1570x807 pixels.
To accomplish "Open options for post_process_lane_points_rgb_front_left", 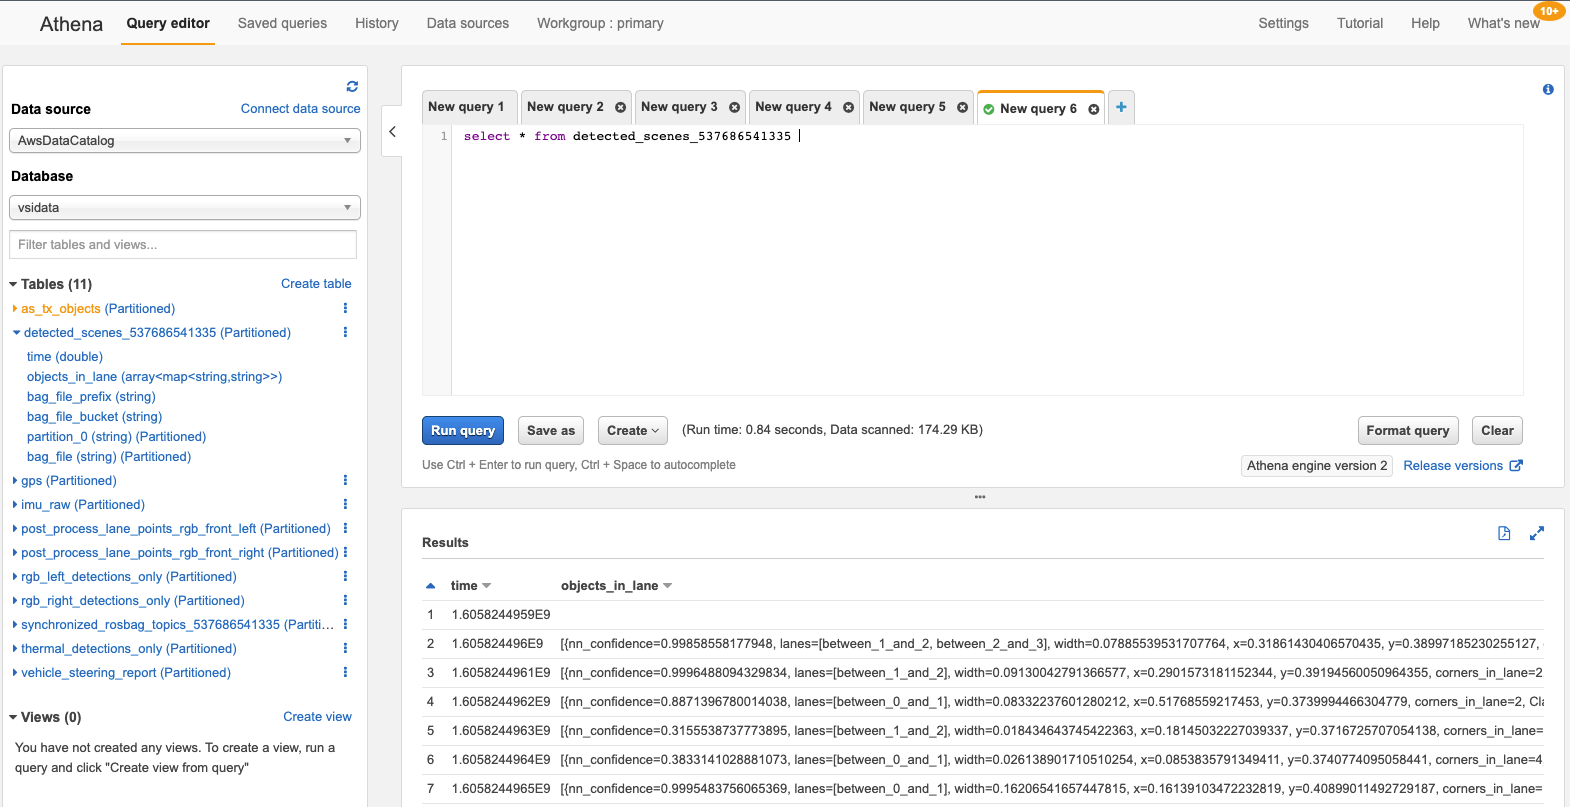I will tap(345, 528).
